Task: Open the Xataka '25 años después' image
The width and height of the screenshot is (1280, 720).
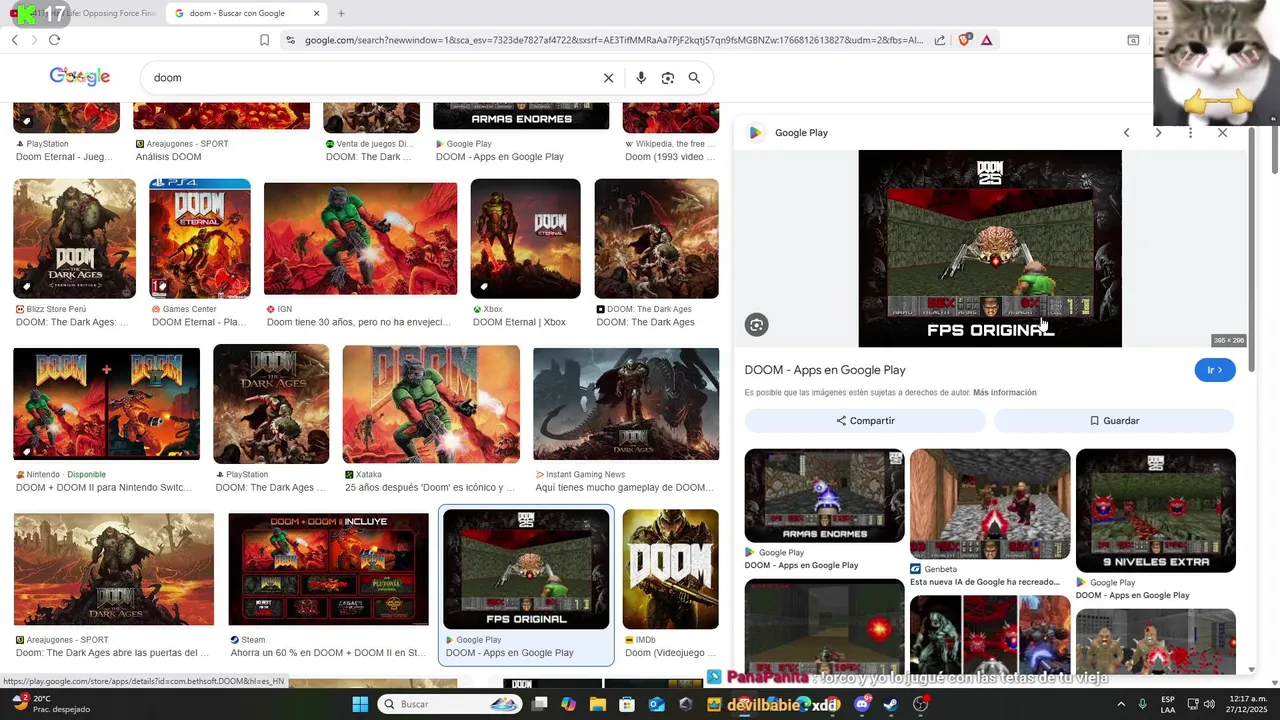Action: (431, 404)
